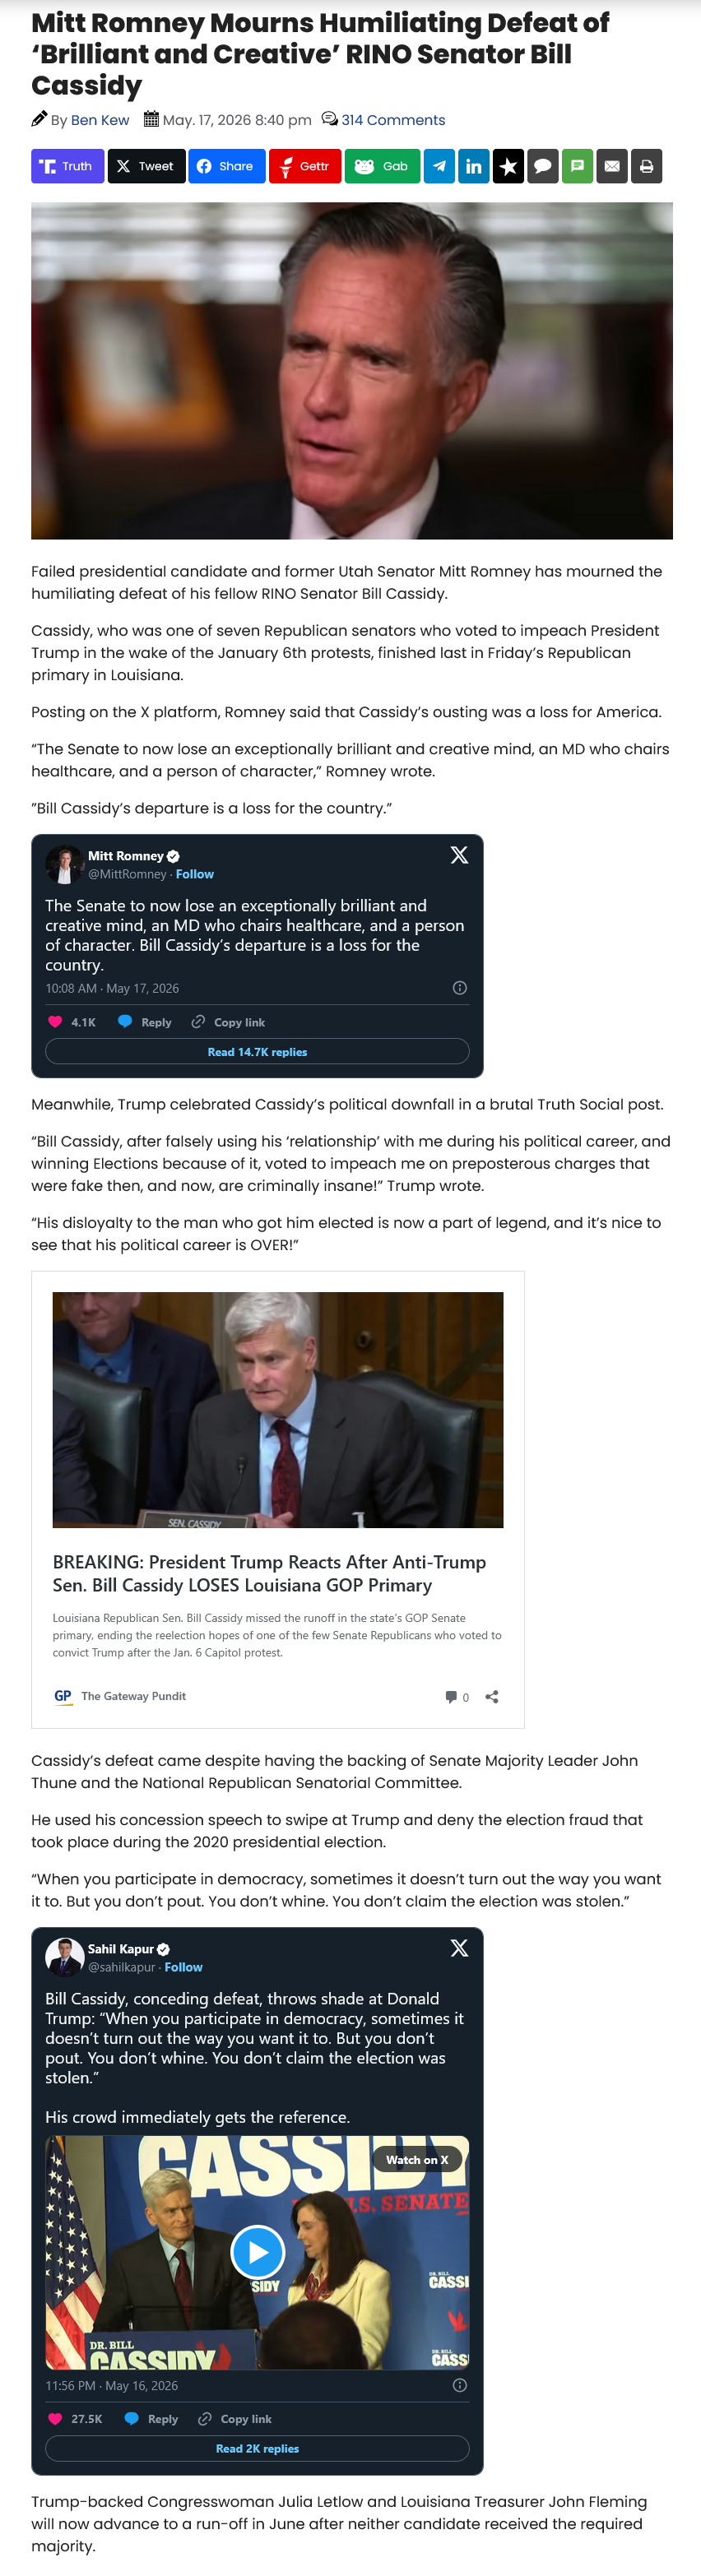Share the article on Facebook
701x2576 pixels.
coord(226,166)
